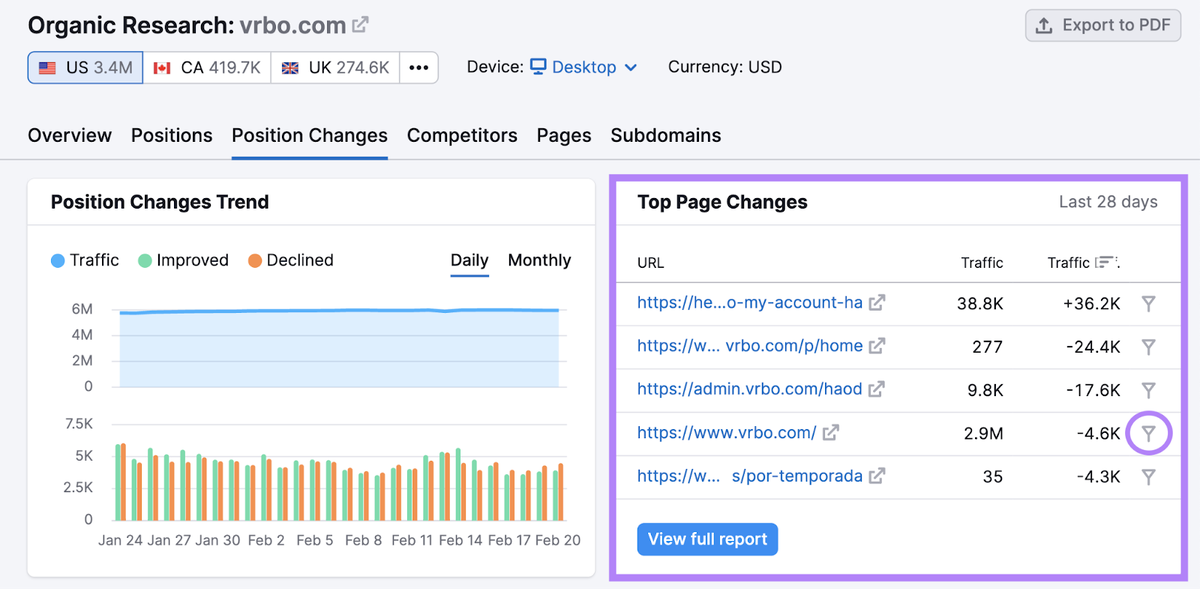Screen dimensions: 1200x589
Task: Switch chart to Monthly view
Action: pos(539,260)
